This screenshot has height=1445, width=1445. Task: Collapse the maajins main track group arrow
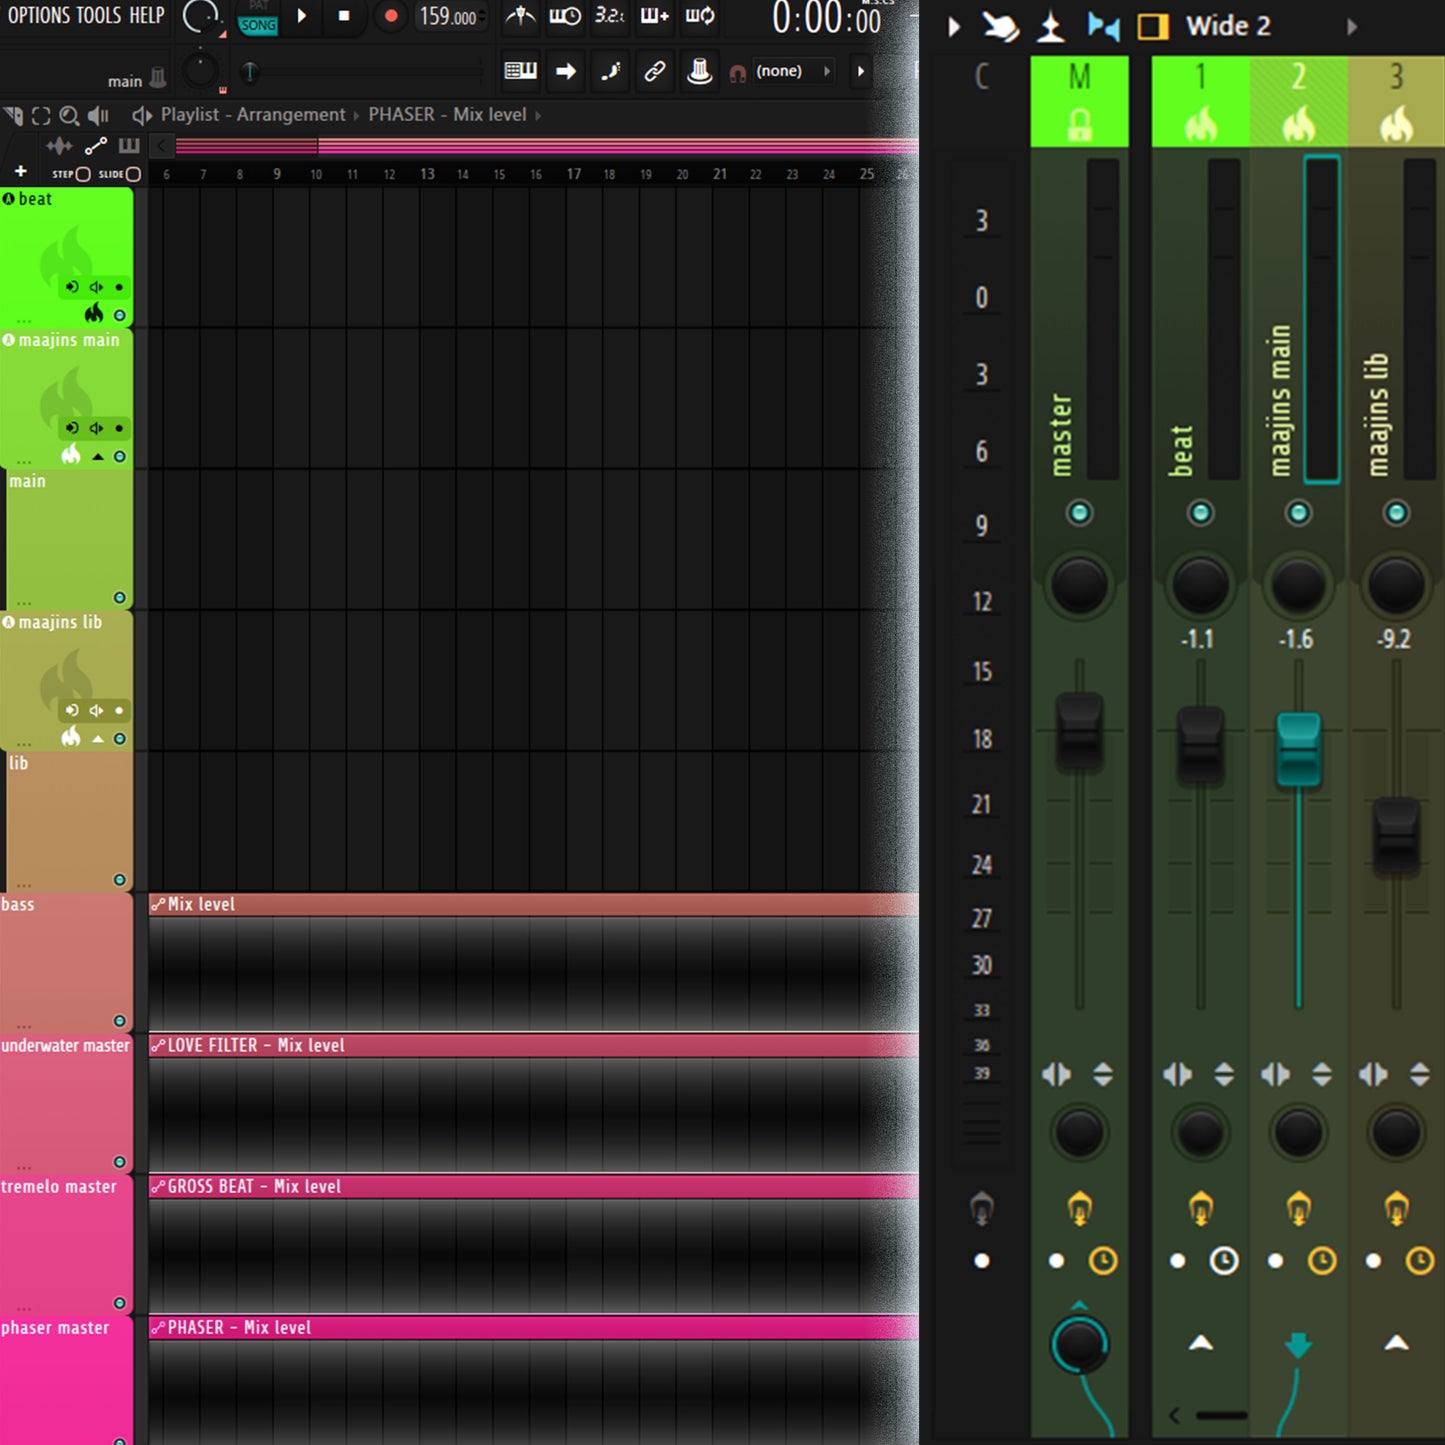[x=98, y=457]
